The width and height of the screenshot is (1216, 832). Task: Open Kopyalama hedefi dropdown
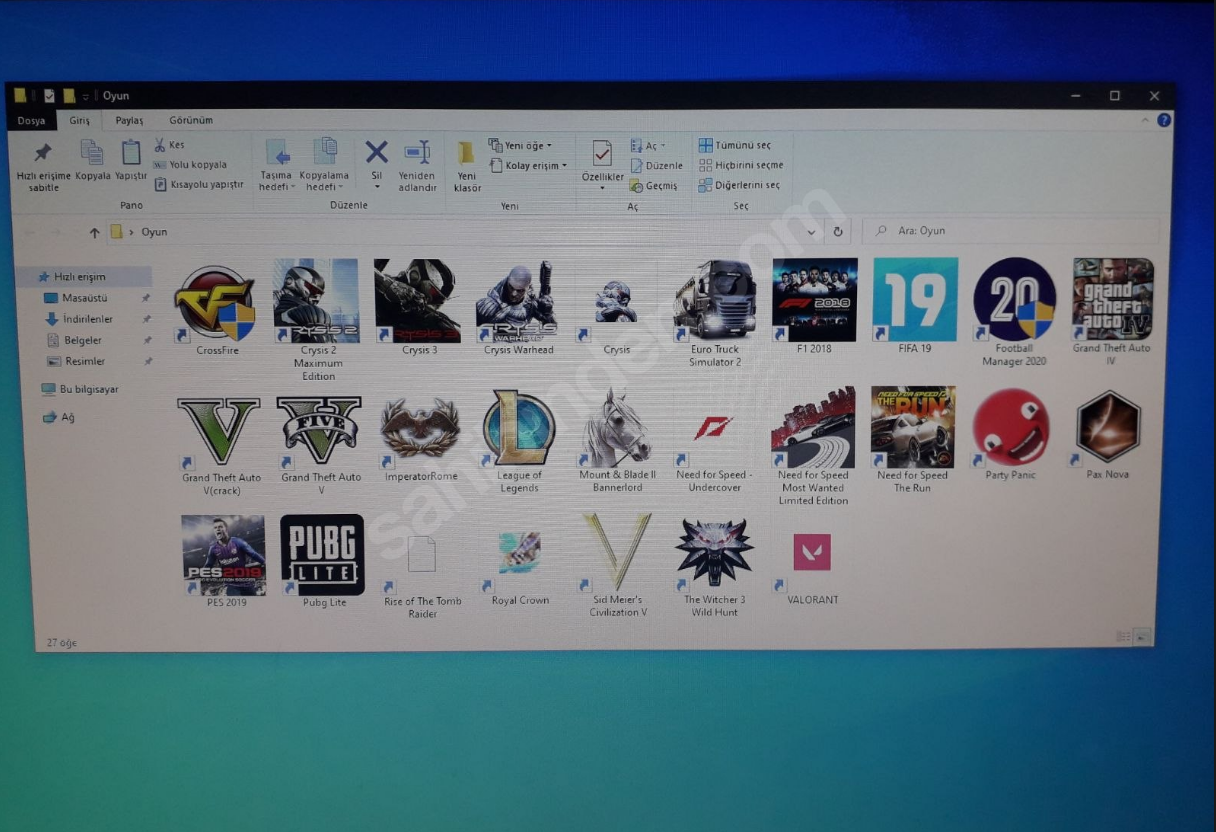click(325, 165)
